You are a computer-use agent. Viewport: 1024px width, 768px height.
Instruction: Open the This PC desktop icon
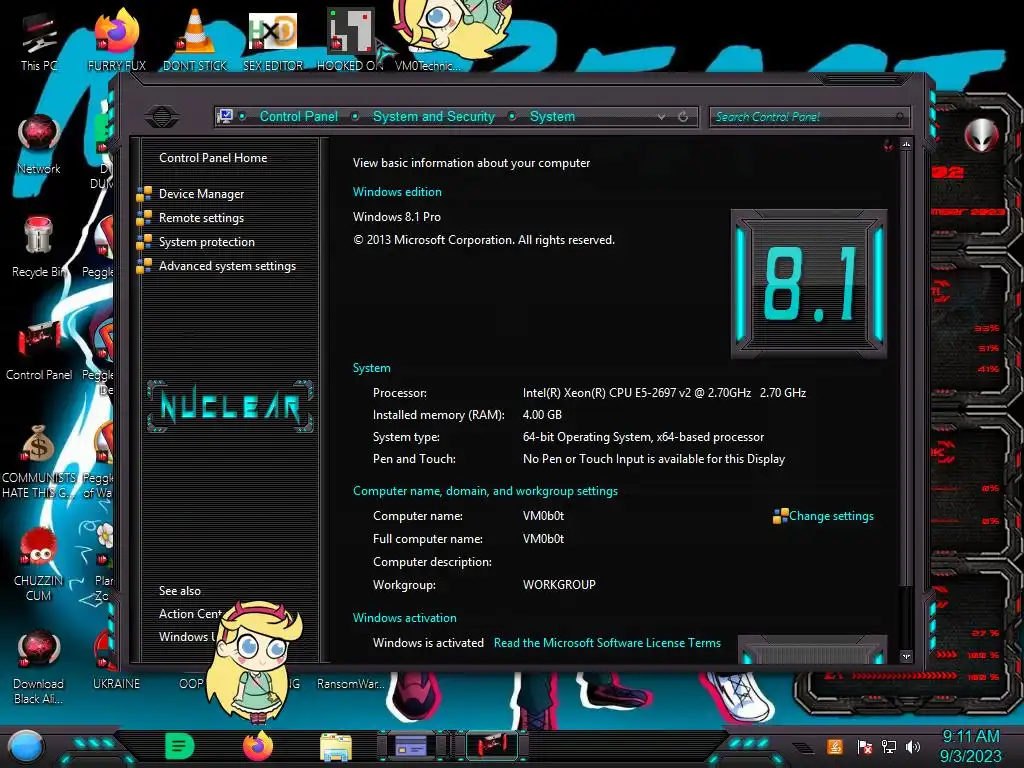pyautogui.click(x=39, y=42)
